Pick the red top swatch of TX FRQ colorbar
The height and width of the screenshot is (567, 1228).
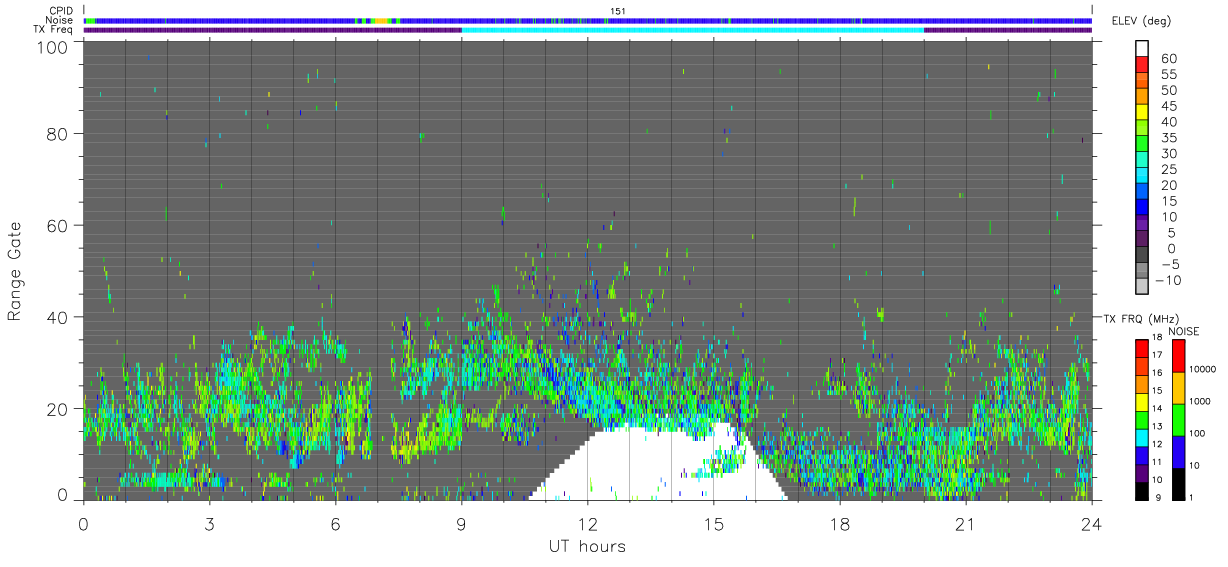click(1142, 348)
